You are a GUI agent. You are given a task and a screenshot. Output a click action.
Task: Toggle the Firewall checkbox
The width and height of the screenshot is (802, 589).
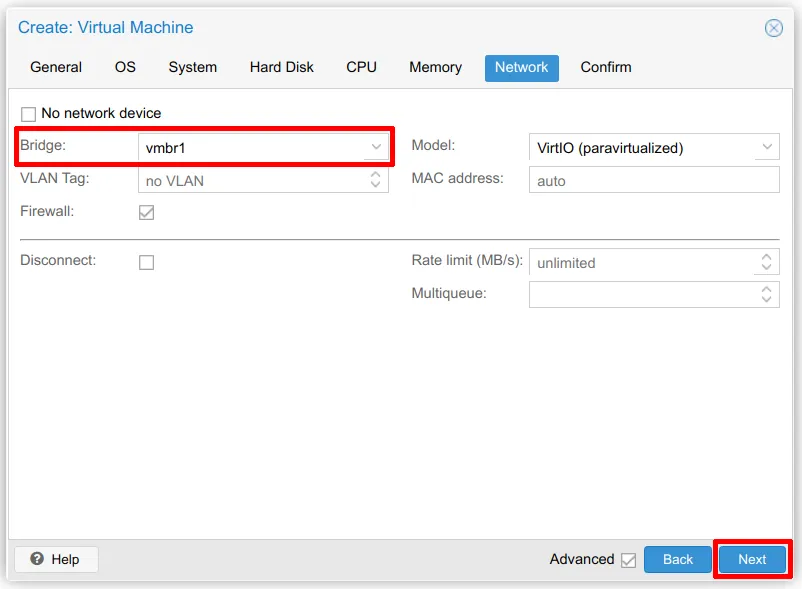146,212
